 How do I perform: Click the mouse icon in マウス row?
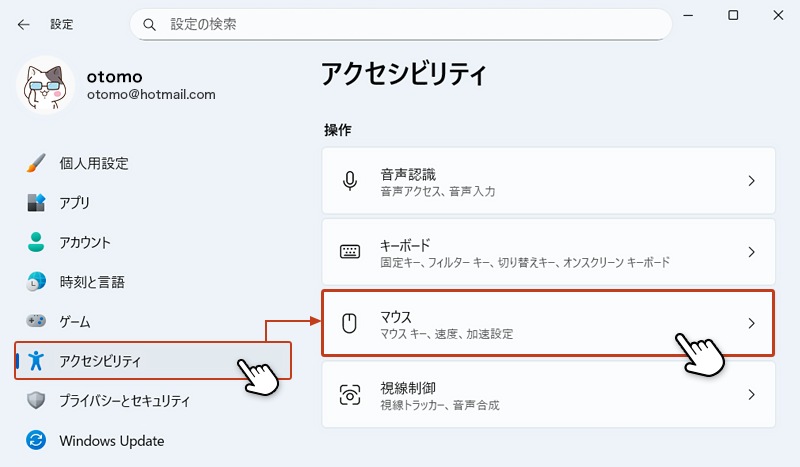click(x=349, y=323)
